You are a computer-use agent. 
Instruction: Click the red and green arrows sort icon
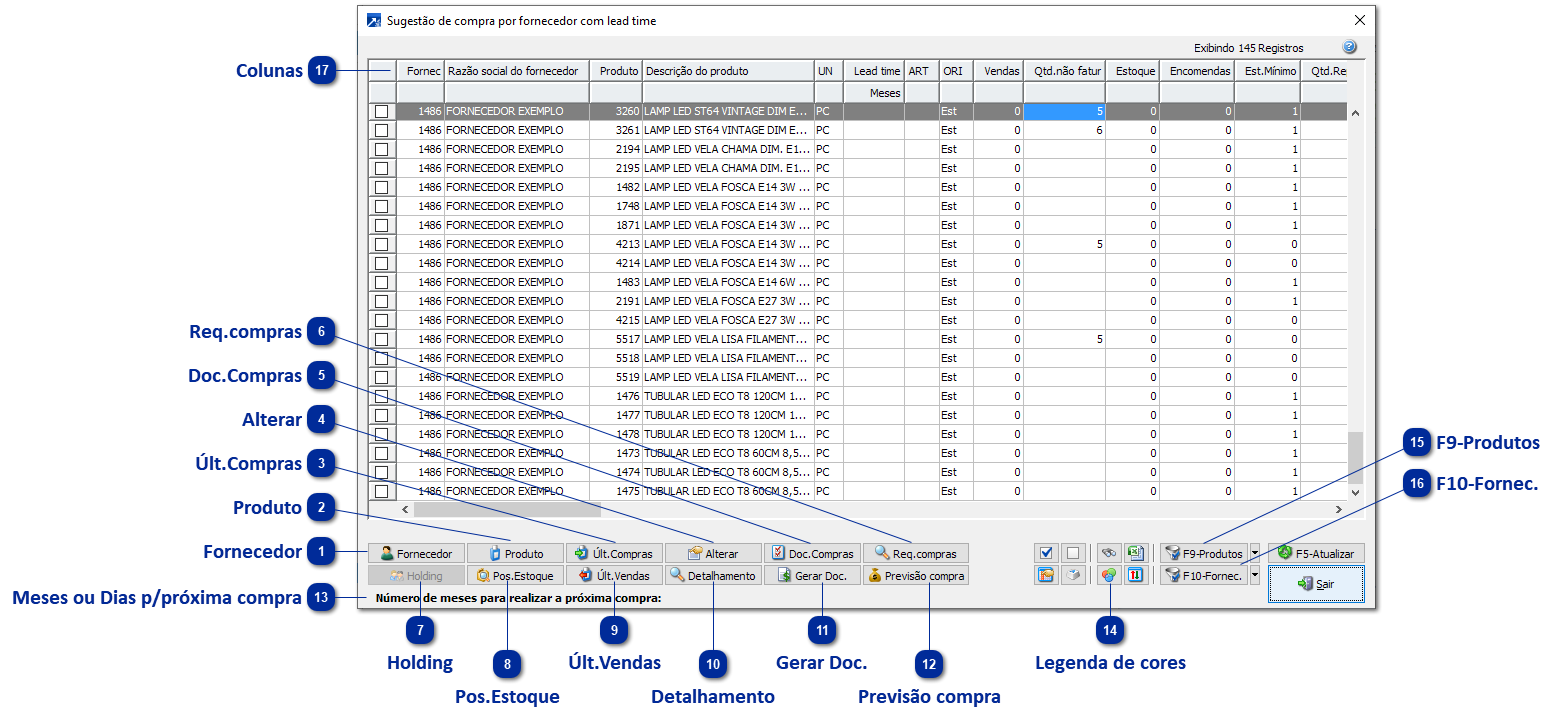coord(1135,576)
